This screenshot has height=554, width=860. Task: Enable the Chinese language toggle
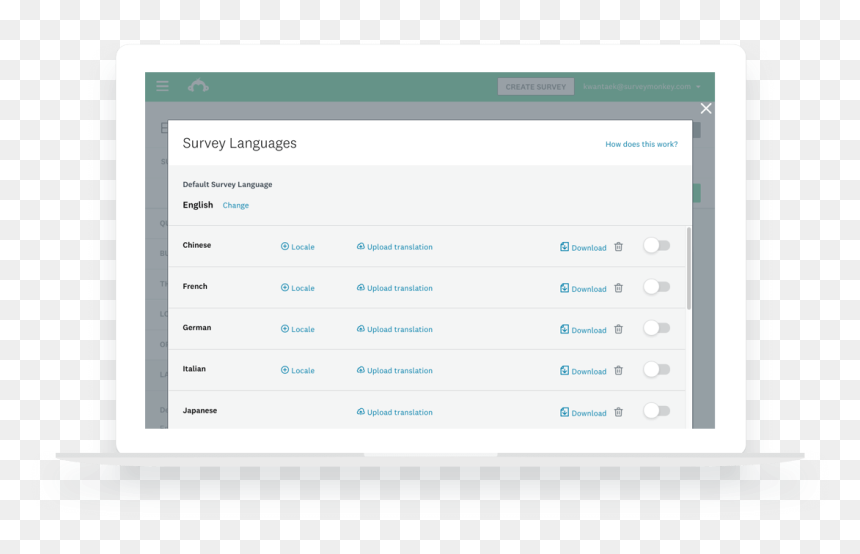coord(657,246)
